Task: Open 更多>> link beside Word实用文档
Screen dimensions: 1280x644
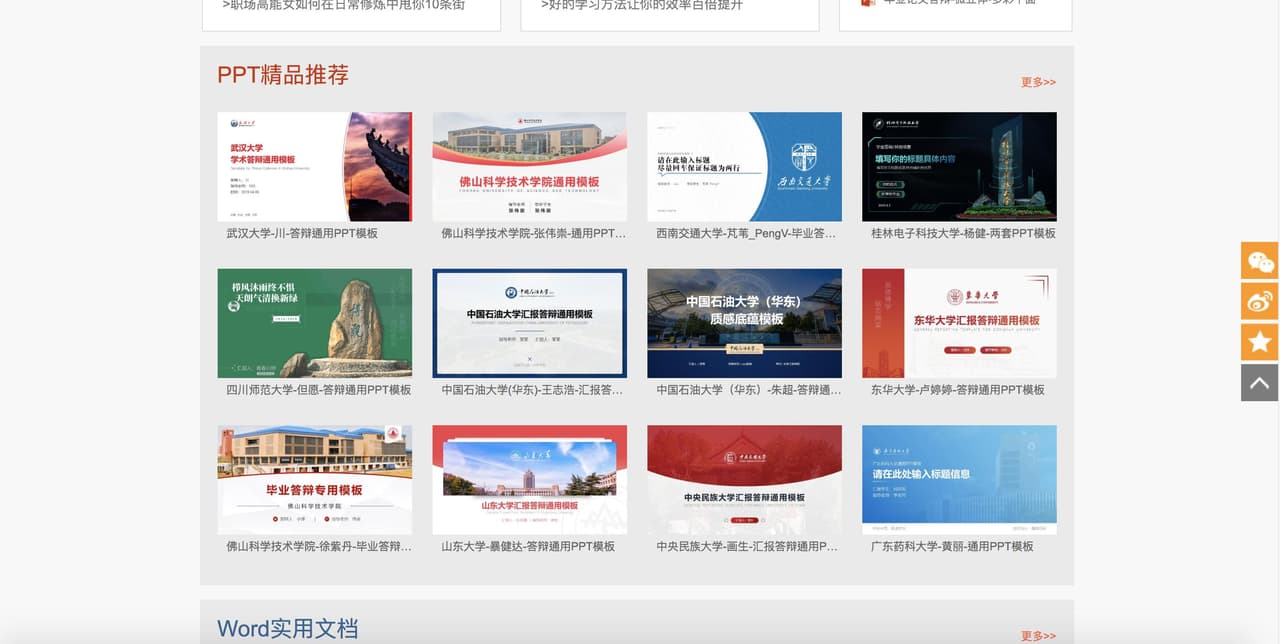Action: 1038,636
